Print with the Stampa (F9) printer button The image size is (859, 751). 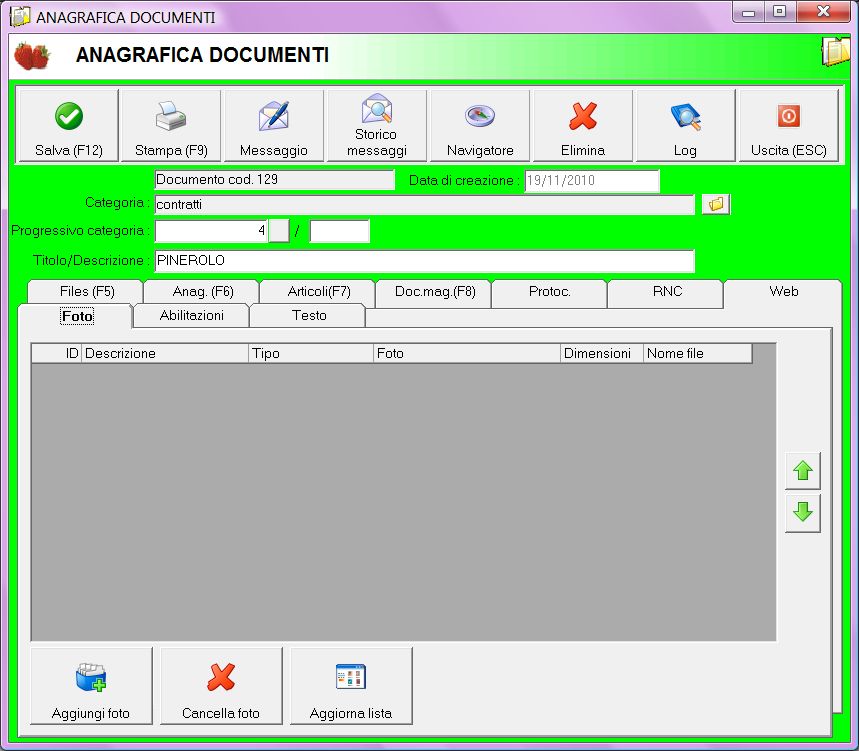pos(171,126)
